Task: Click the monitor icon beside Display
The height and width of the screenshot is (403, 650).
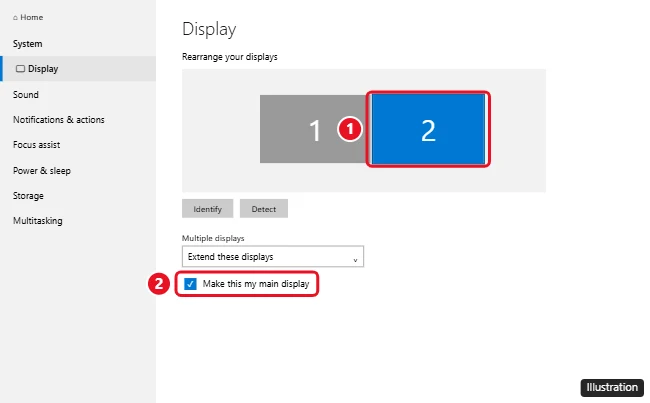Action: (x=20, y=68)
